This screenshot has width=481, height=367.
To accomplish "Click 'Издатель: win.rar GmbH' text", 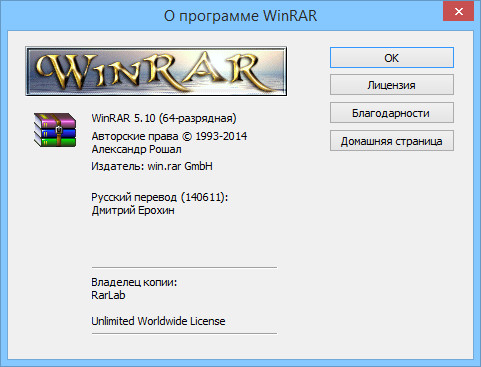I will click(x=152, y=166).
